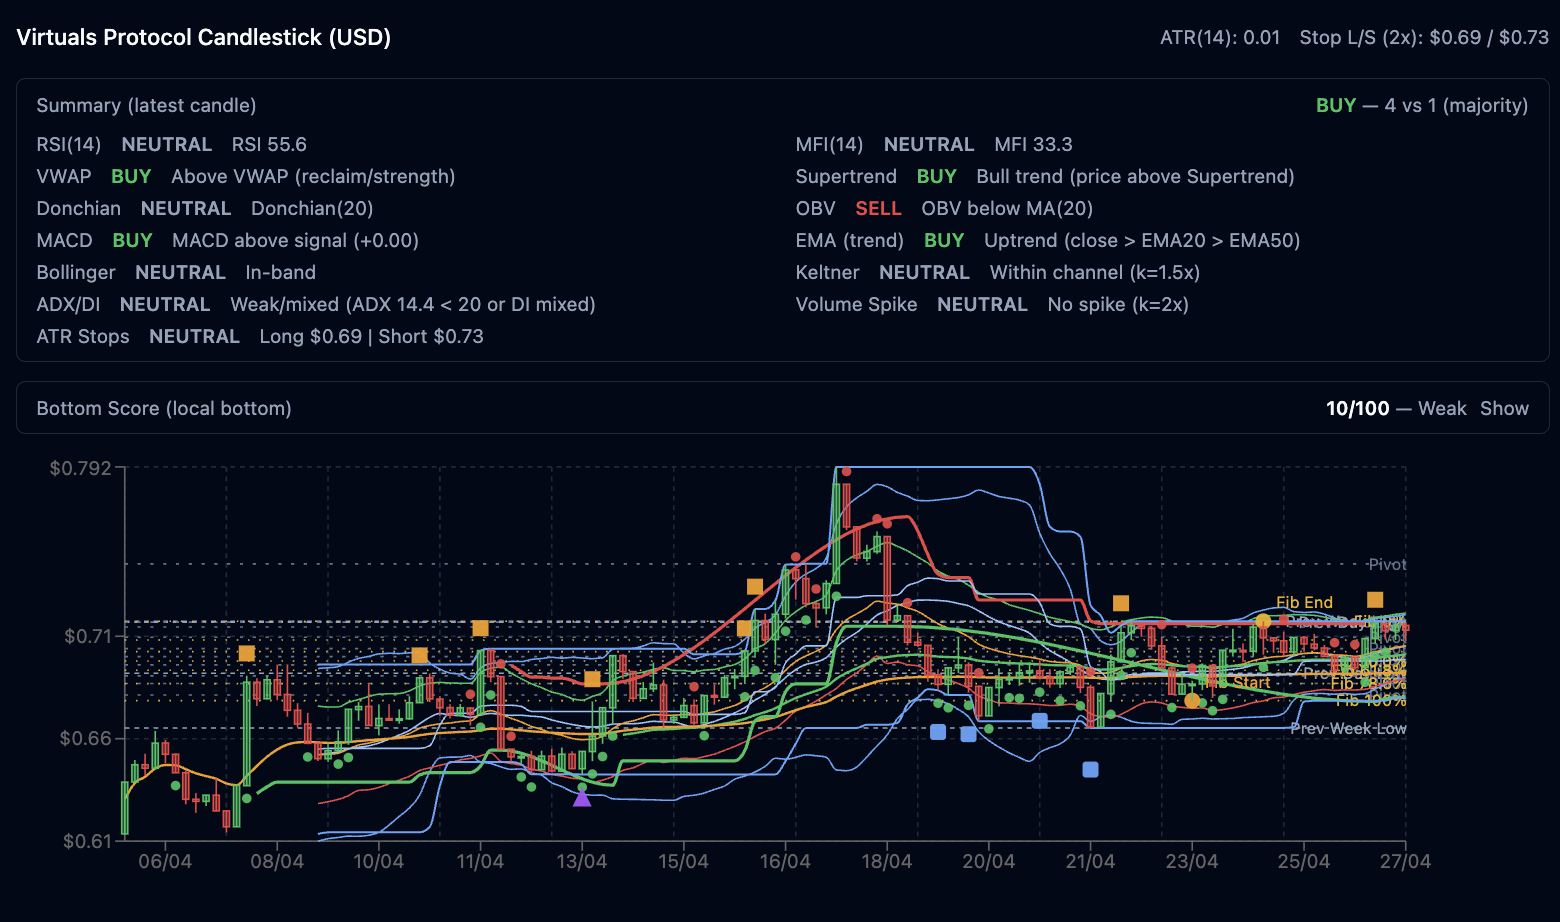Screen dimensions: 1560x922
Task: Click the orange circle at Fib End
Action: tap(1263, 621)
